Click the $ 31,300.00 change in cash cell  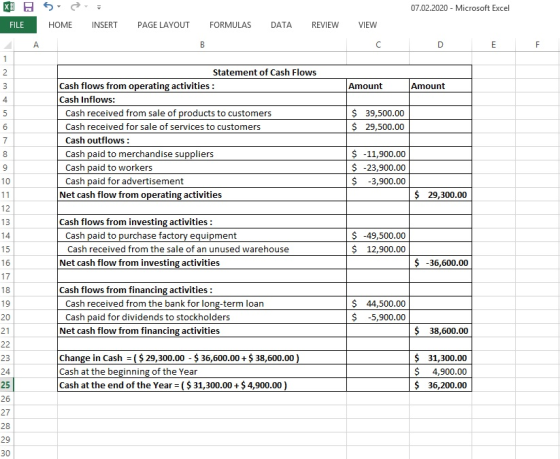click(x=440, y=358)
